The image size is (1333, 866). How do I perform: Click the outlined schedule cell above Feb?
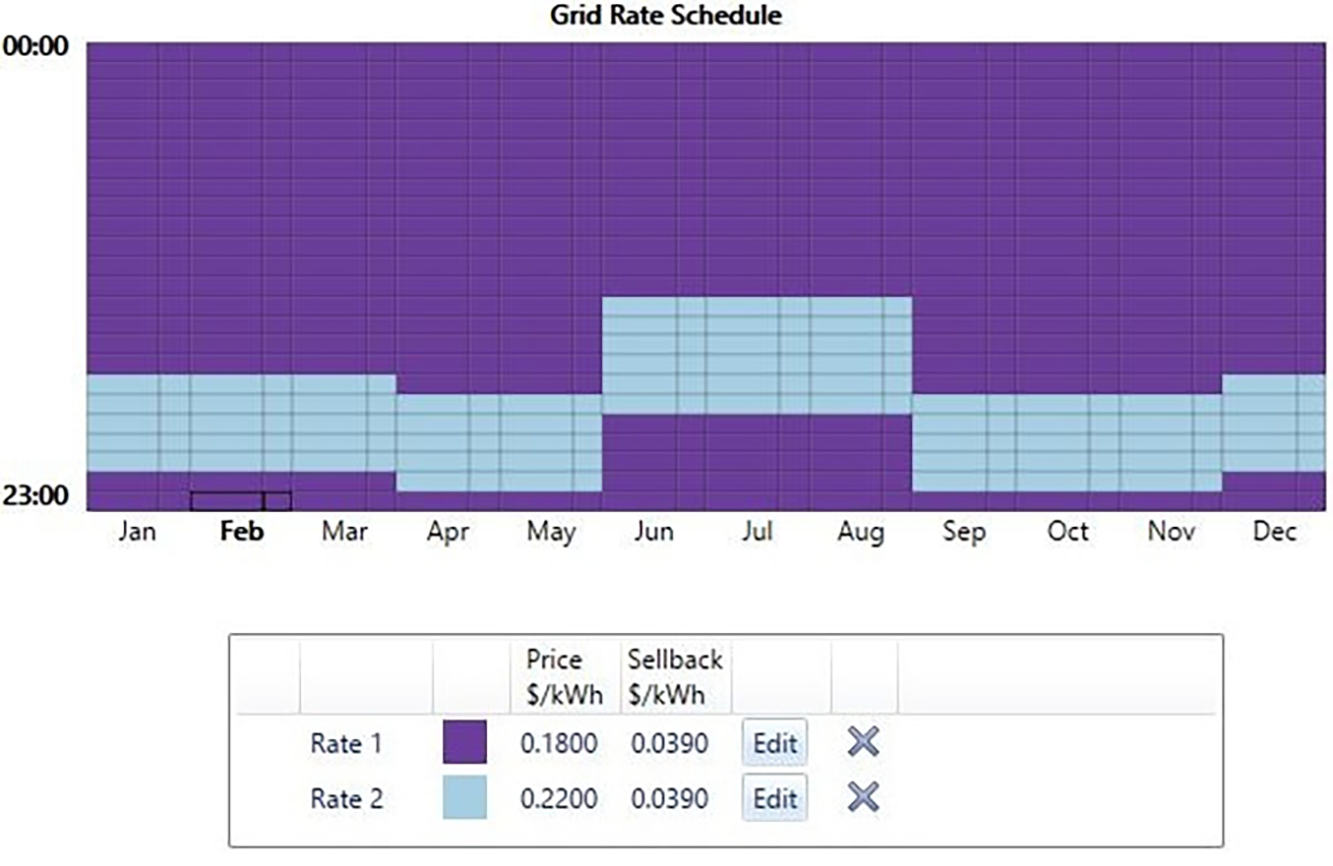pos(227,501)
